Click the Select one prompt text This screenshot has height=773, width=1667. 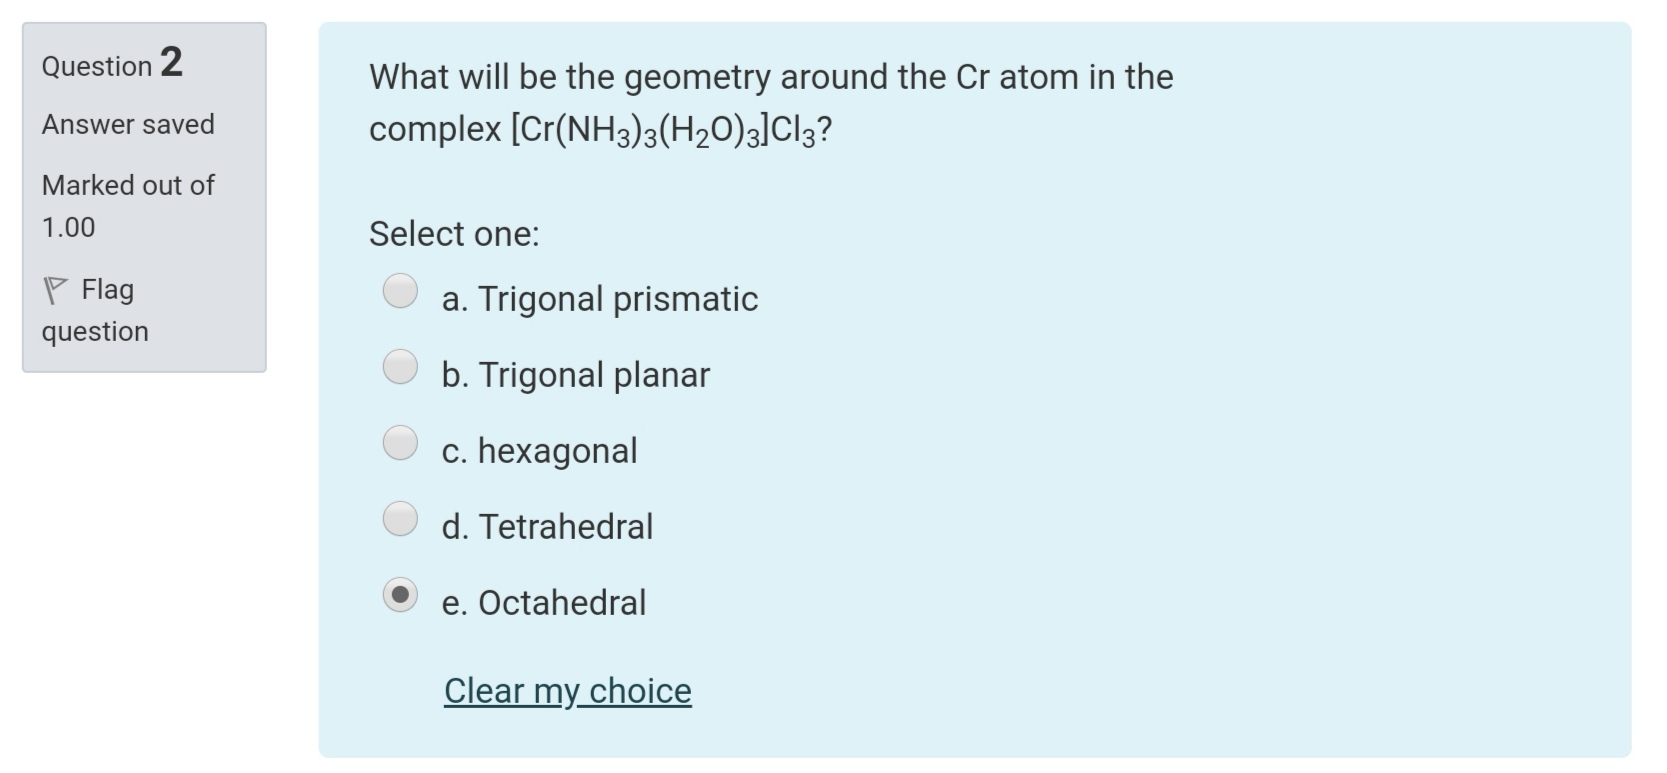(454, 233)
